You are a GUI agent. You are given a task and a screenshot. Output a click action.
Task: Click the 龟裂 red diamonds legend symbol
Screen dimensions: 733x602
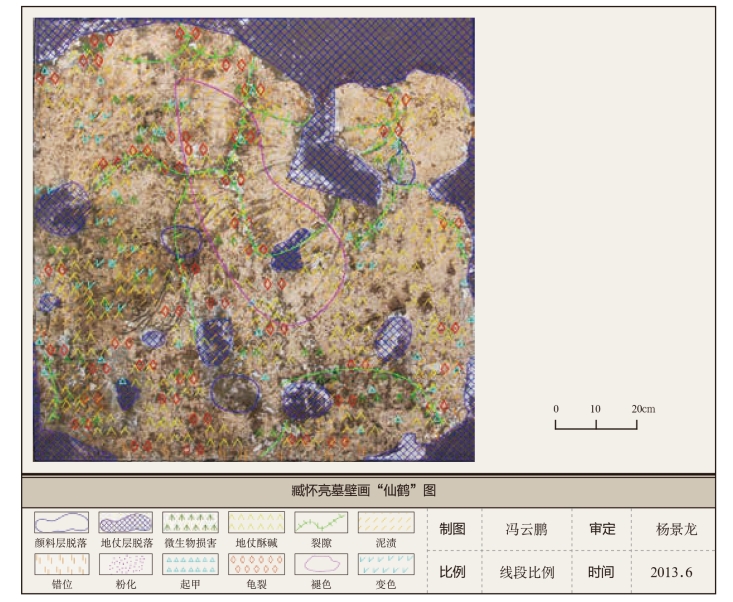click(256, 564)
